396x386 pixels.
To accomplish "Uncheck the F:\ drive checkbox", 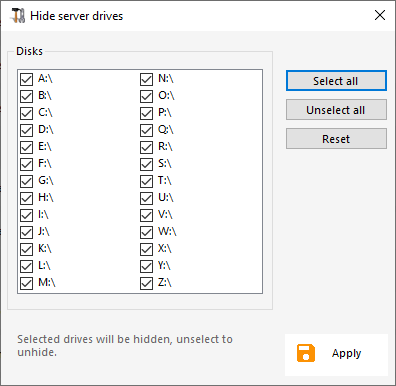I will point(26,164).
